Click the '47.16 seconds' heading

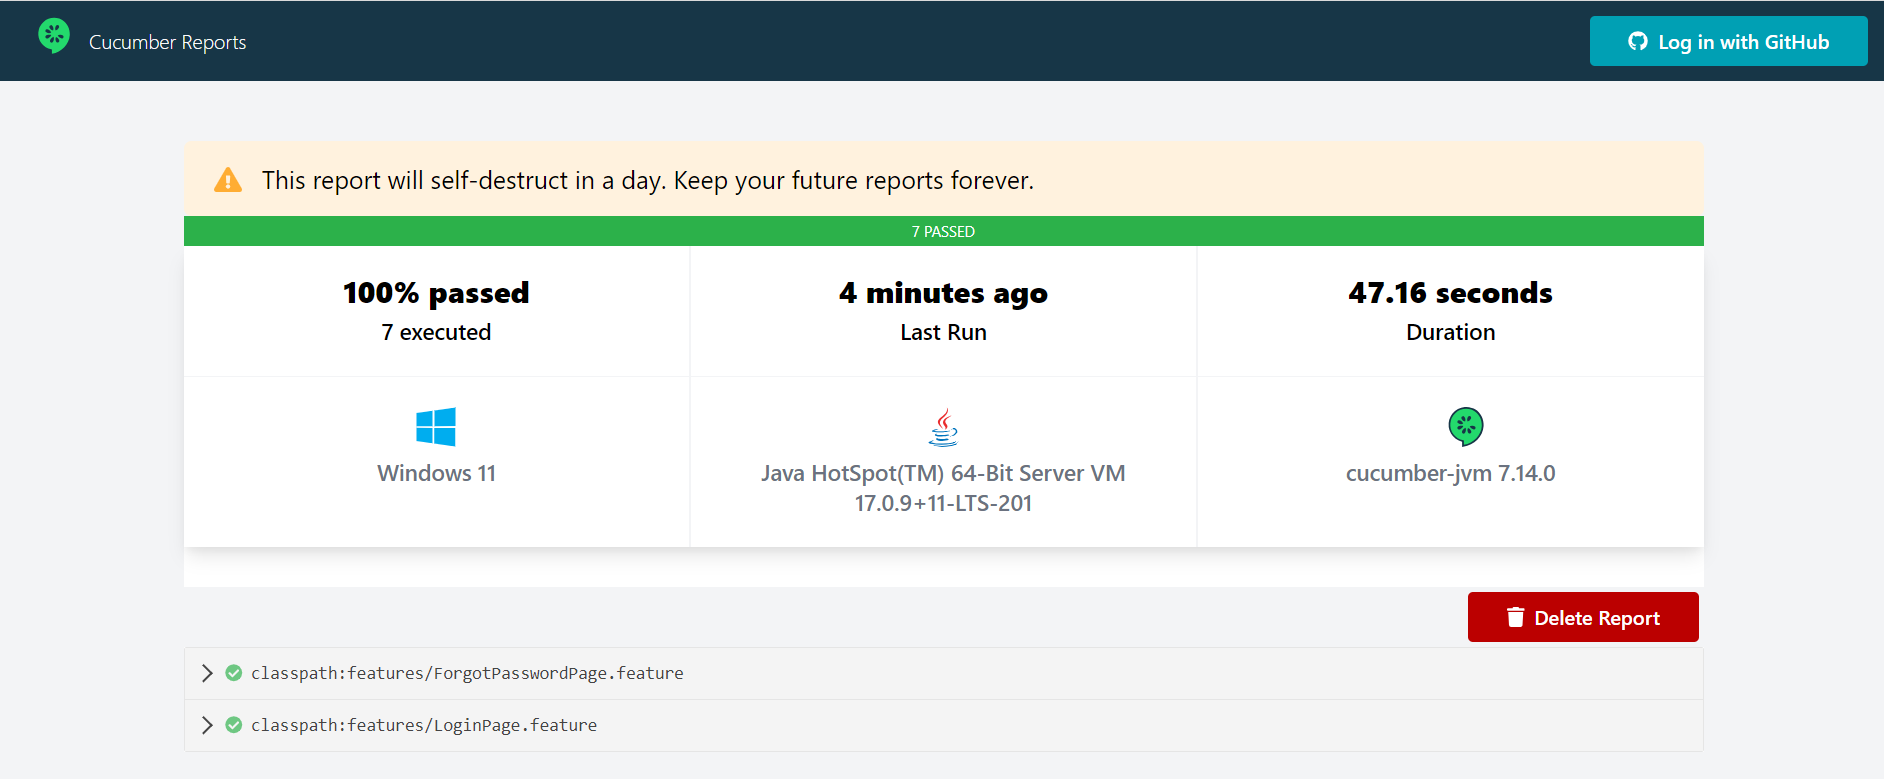1450,293
